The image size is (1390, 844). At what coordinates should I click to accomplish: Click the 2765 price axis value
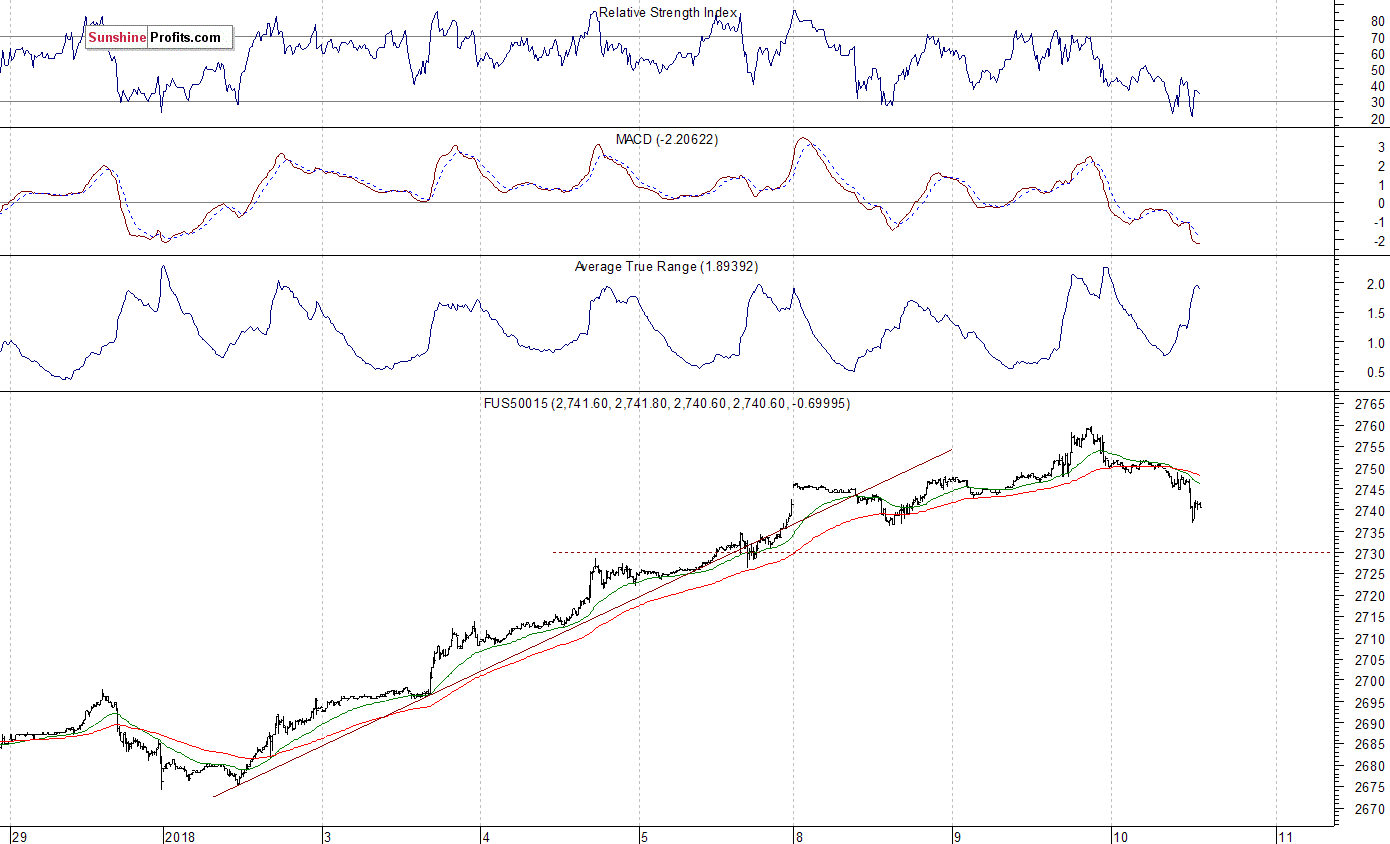1369,405
